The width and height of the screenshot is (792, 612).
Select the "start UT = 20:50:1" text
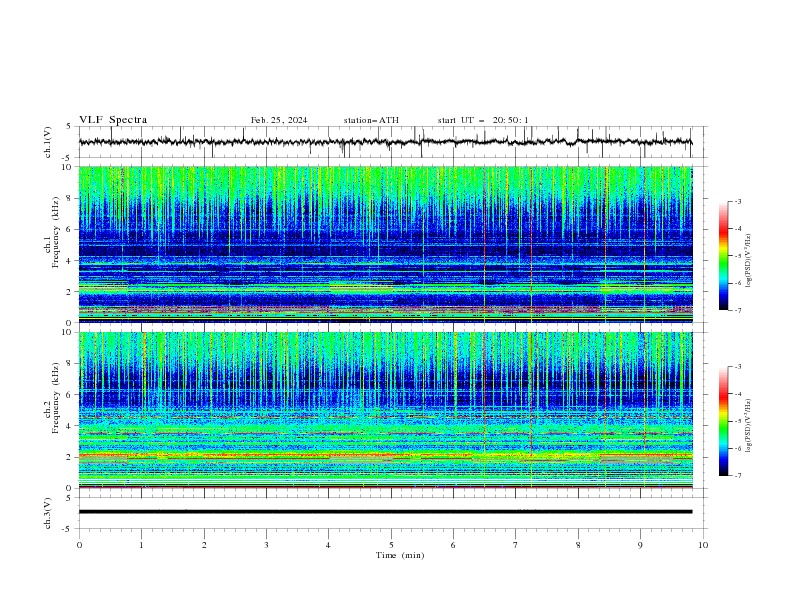tap(483, 120)
